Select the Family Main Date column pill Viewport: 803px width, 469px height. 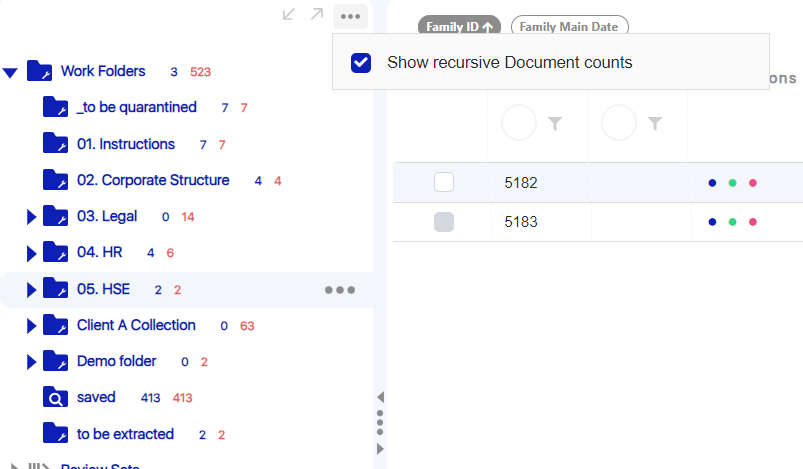569,27
